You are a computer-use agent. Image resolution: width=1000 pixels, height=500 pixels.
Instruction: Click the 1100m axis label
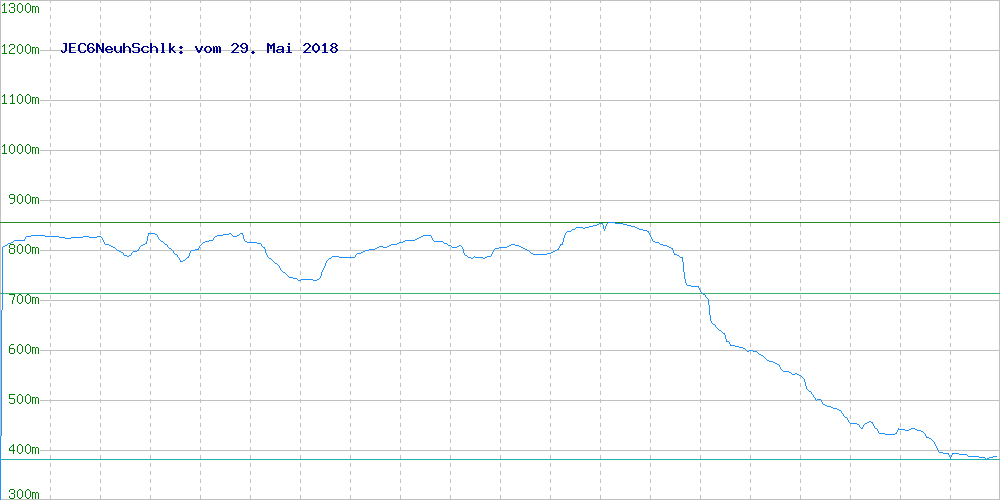20,100
